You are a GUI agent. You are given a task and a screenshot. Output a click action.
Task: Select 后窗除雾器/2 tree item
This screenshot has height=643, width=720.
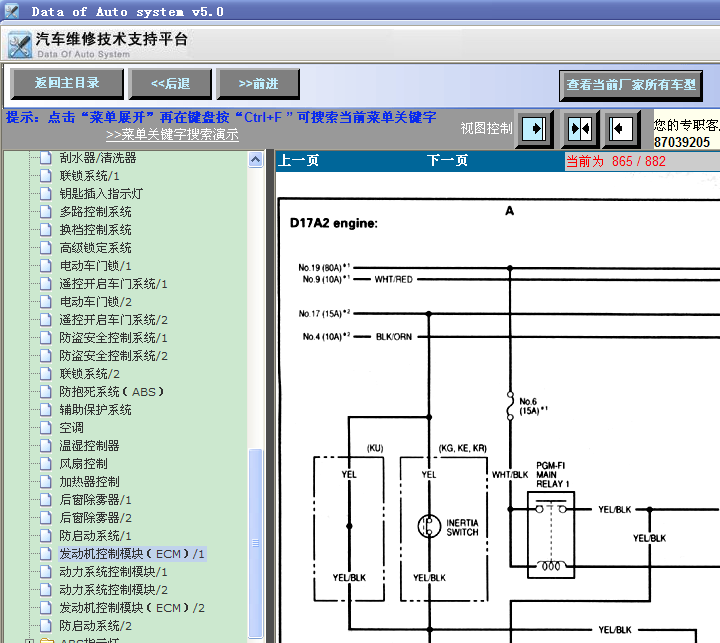(96, 518)
